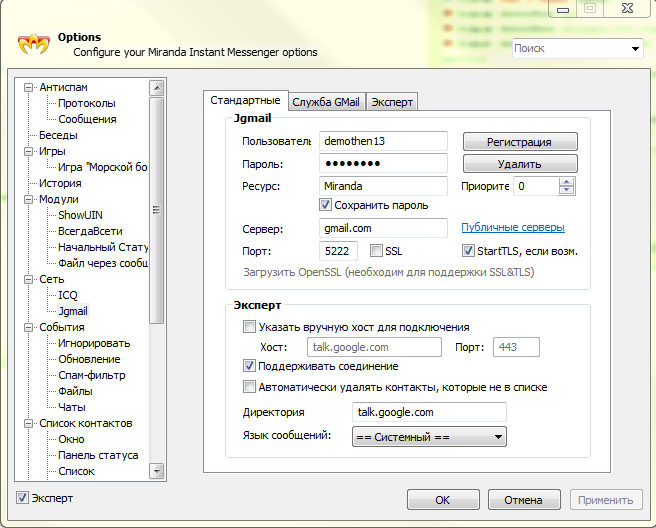
Task: Click inside the Поиск search box
Action: (571, 49)
